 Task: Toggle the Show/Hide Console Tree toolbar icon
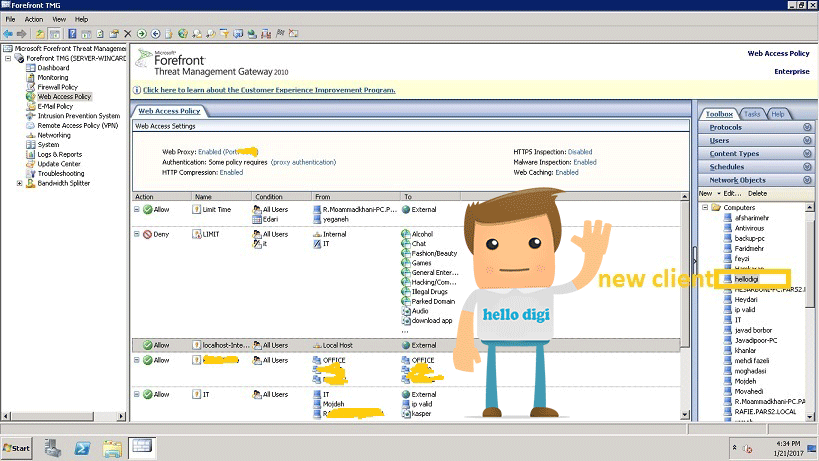tap(54, 34)
